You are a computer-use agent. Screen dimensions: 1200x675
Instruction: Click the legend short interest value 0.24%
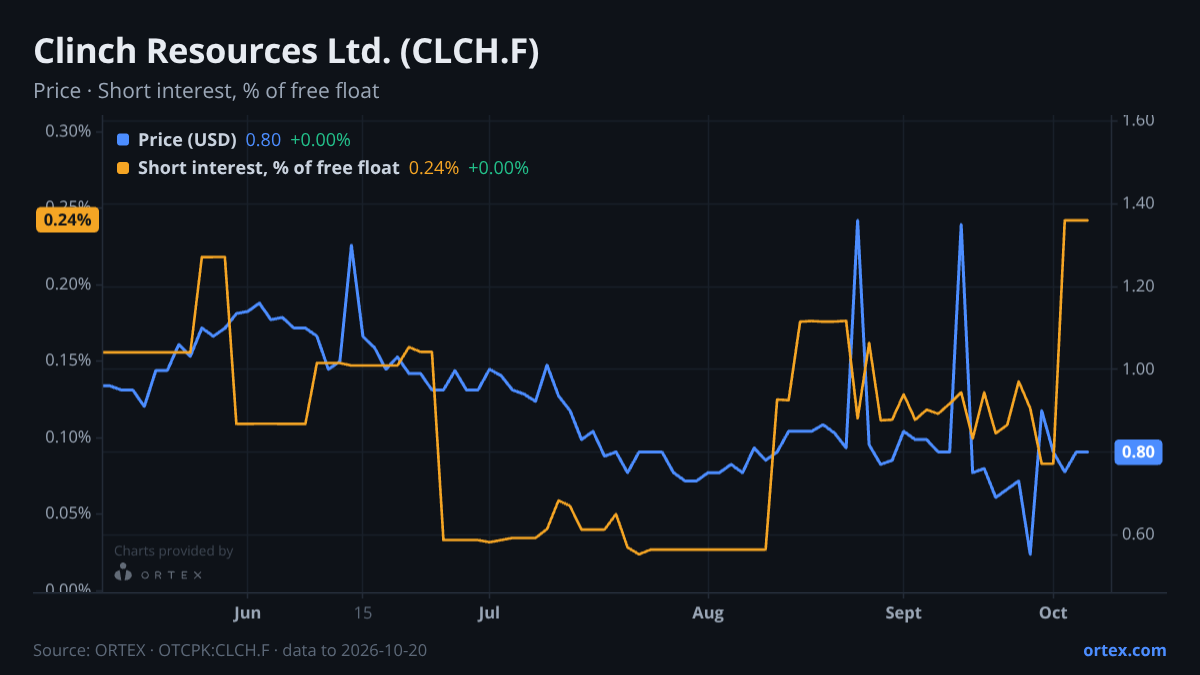click(x=434, y=168)
